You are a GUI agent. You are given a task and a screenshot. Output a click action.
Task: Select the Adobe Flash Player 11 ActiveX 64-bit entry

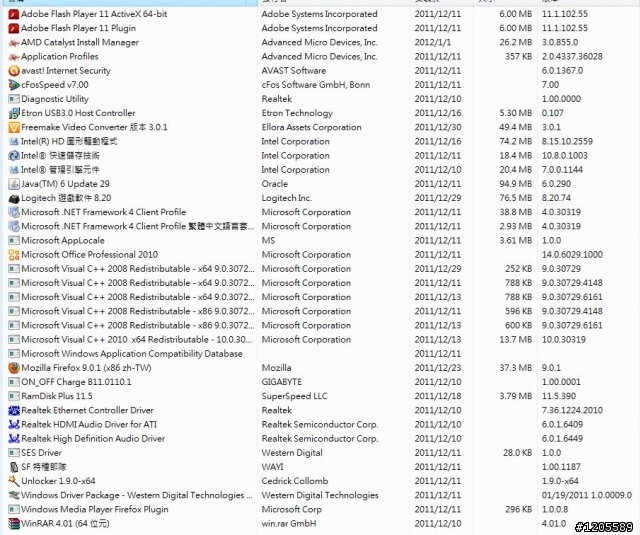pyautogui.click(x=94, y=14)
